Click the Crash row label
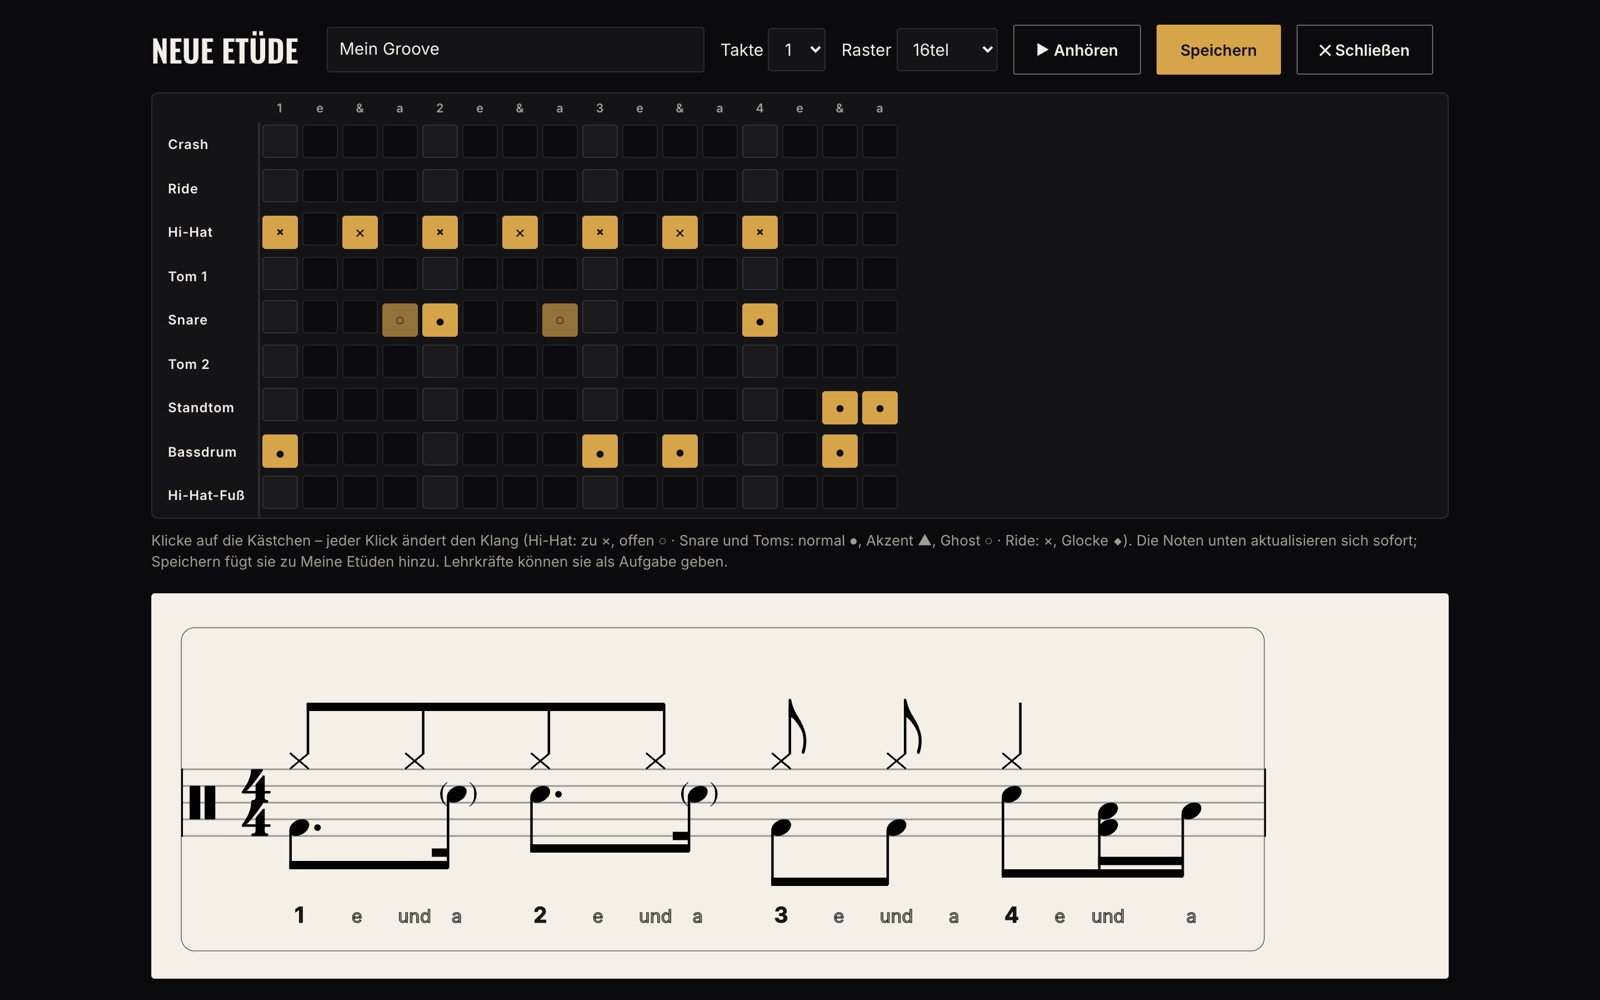 (188, 144)
